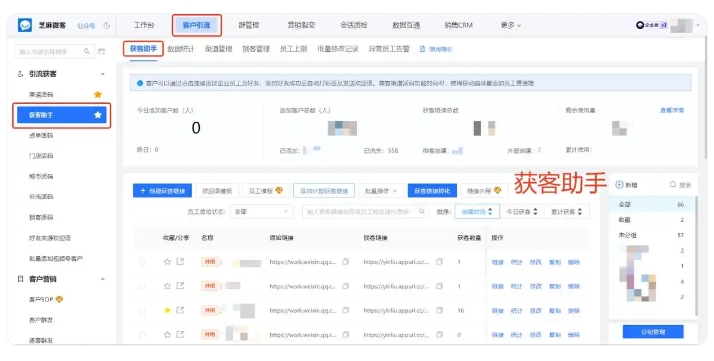Click share icon in row with 16 customers
Viewport: 714px width, 361px height.
coord(180,310)
